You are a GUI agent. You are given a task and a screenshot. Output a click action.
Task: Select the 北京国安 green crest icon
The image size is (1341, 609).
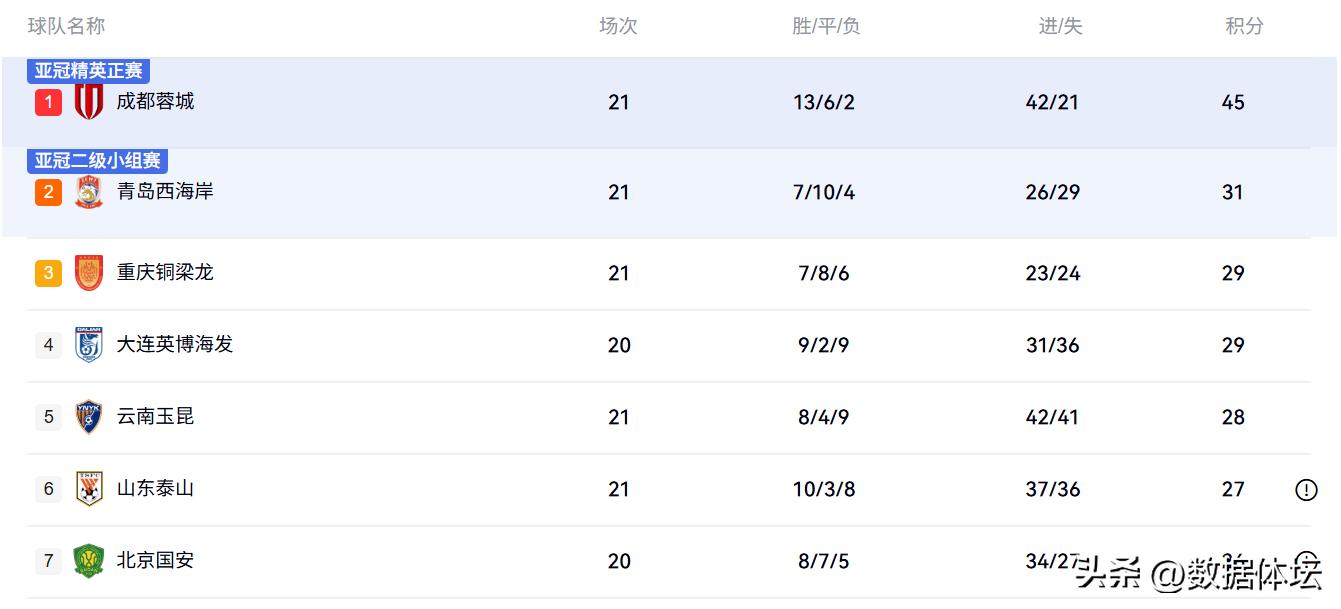click(x=89, y=561)
